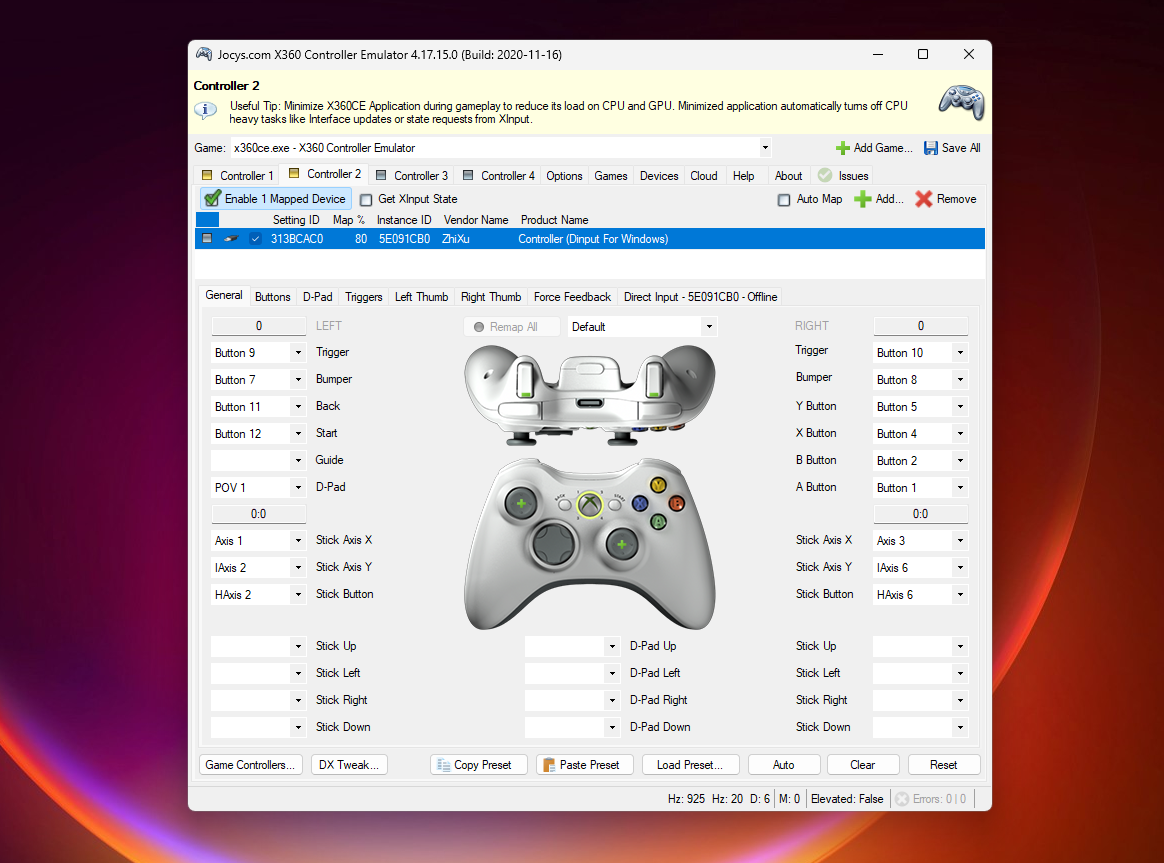
Task: Expand the Back Button 11 dropdown
Action: pos(298,407)
